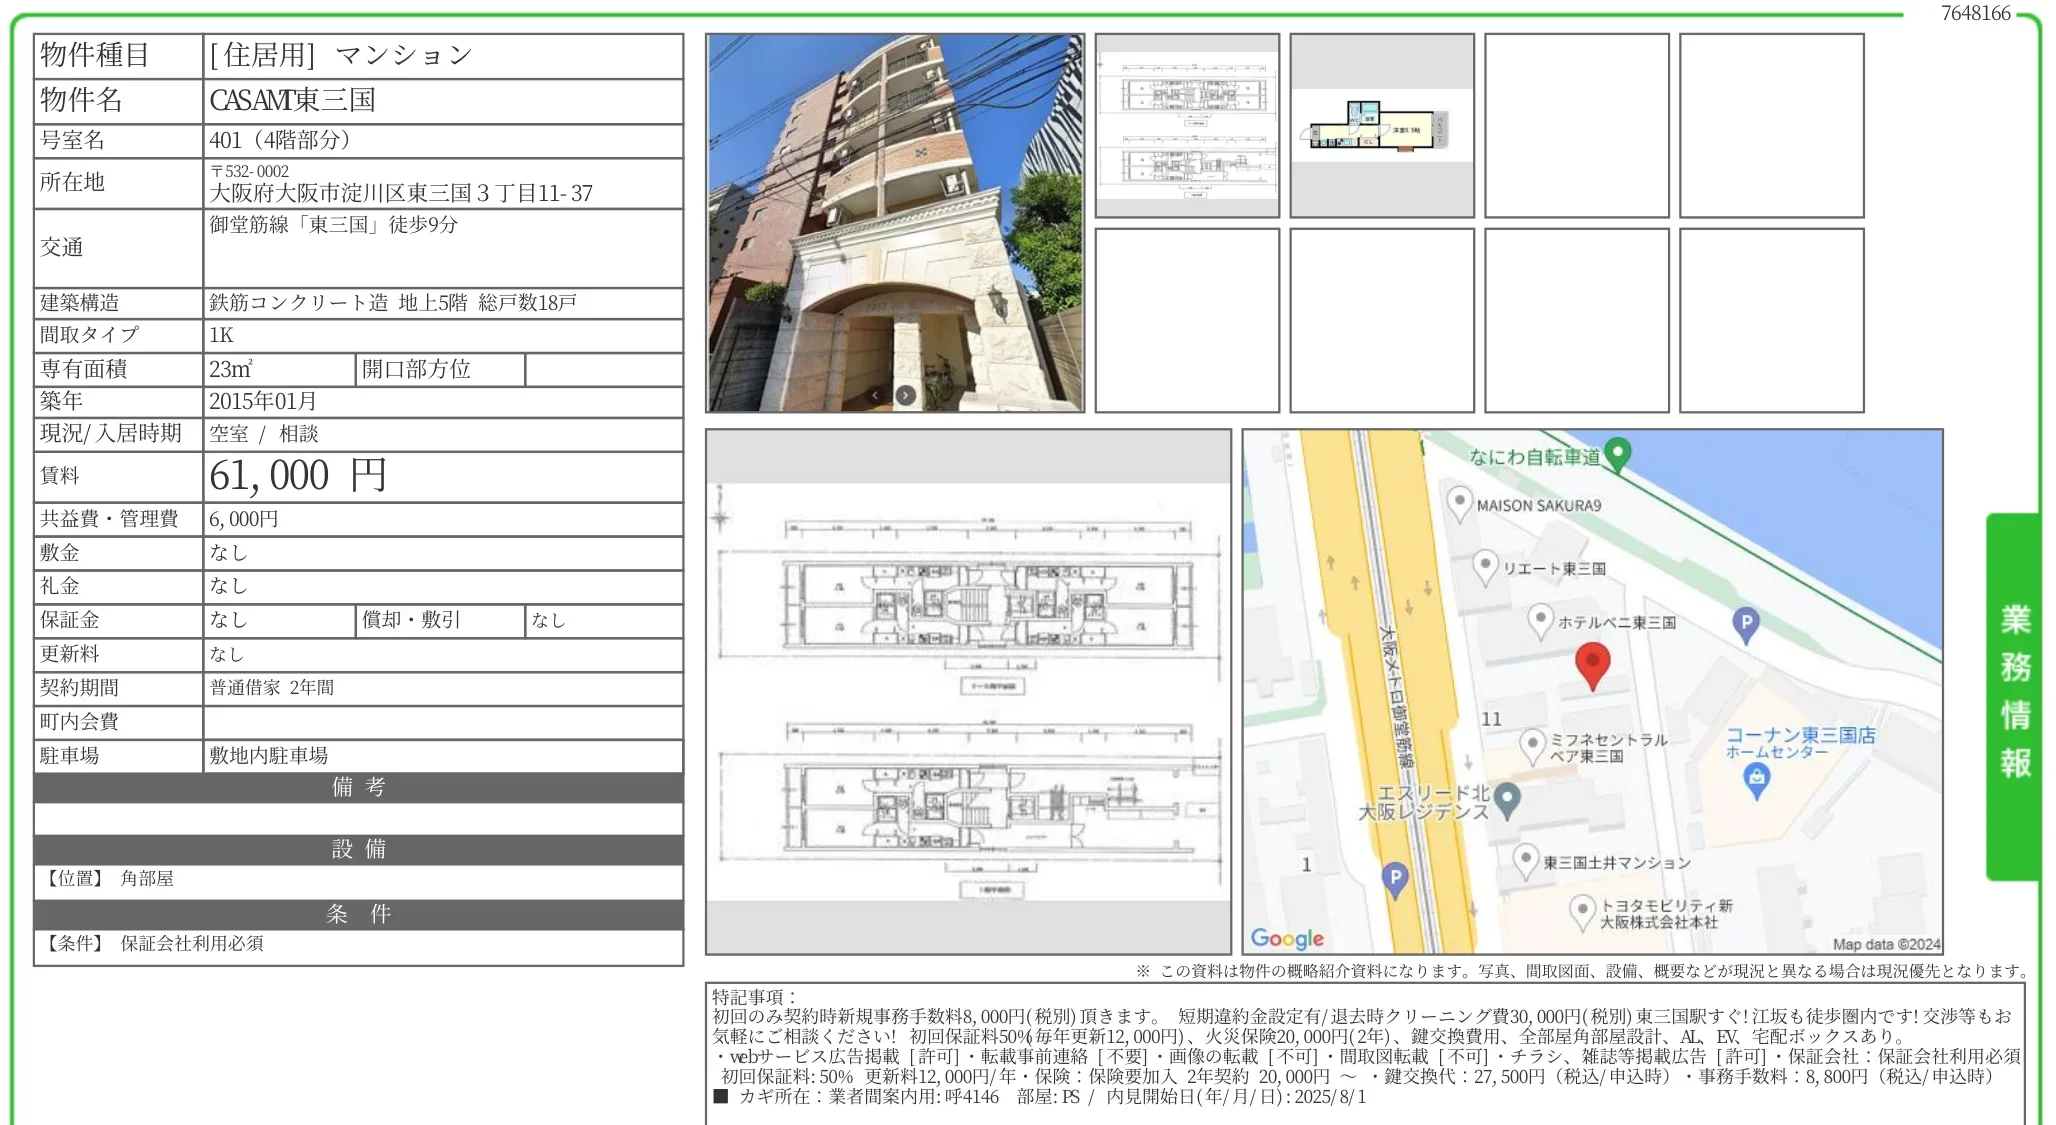This screenshot has width=2056, height=1125.
Task: Click the parking icon beside the expressway
Action: pyautogui.click(x=1394, y=881)
